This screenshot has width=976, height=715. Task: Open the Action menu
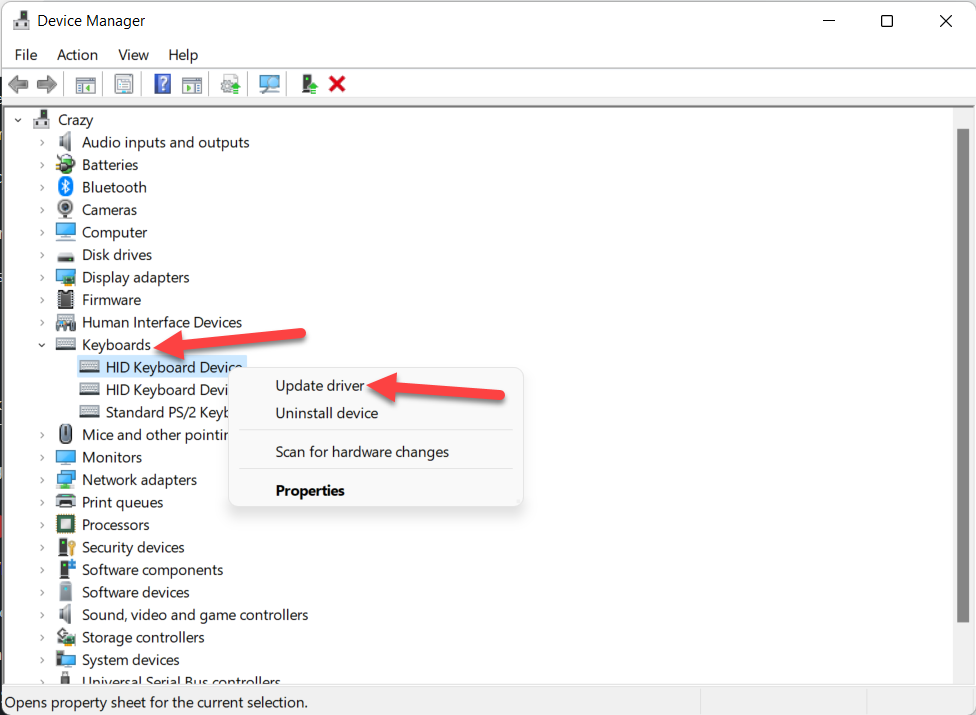pos(77,55)
